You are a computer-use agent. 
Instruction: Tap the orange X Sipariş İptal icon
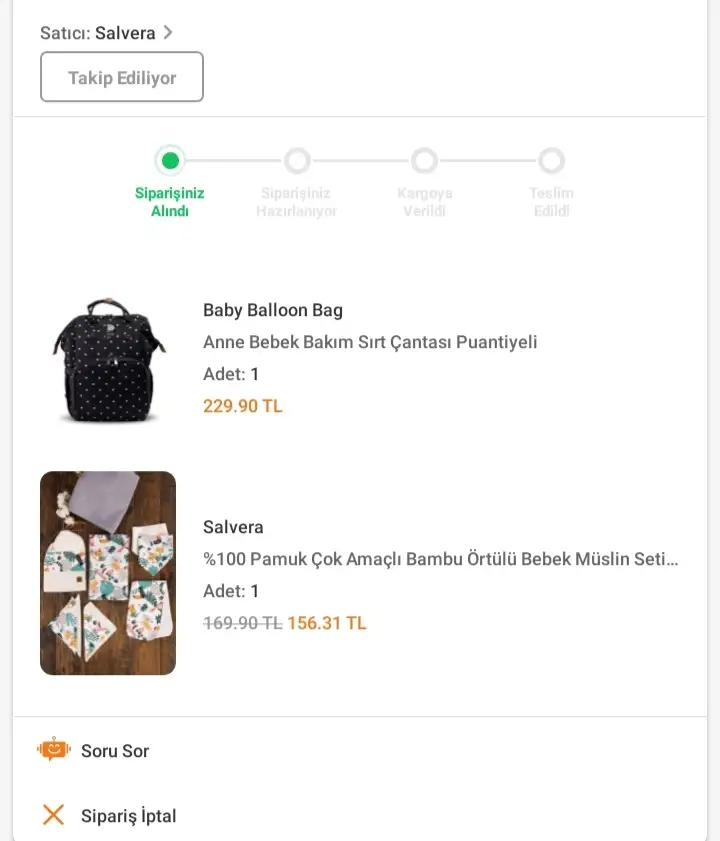click(x=54, y=815)
